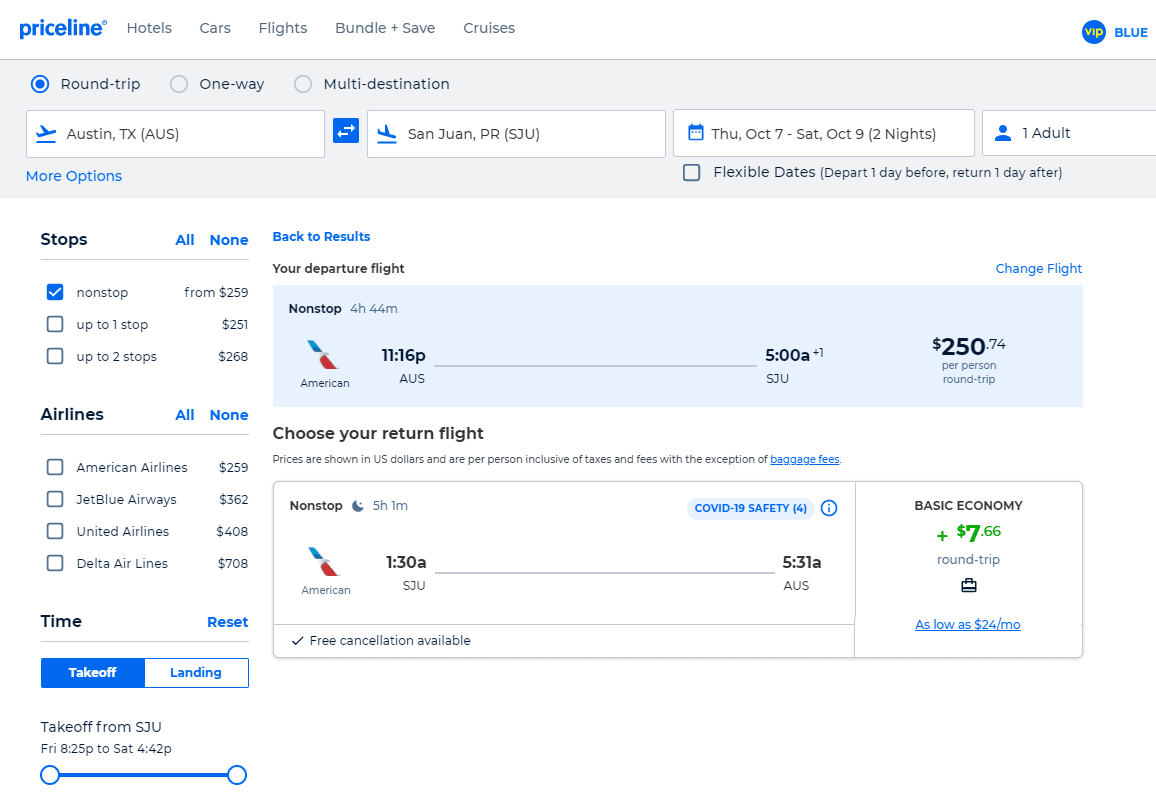Click the Change Flight link

pyautogui.click(x=1038, y=268)
